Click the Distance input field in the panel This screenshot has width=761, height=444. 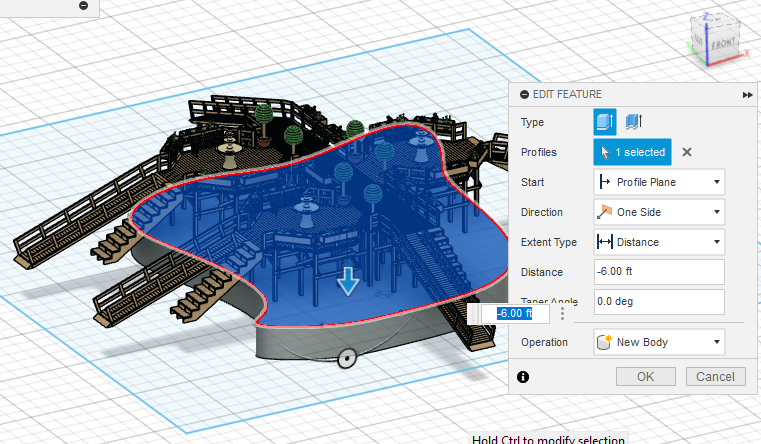(x=659, y=272)
